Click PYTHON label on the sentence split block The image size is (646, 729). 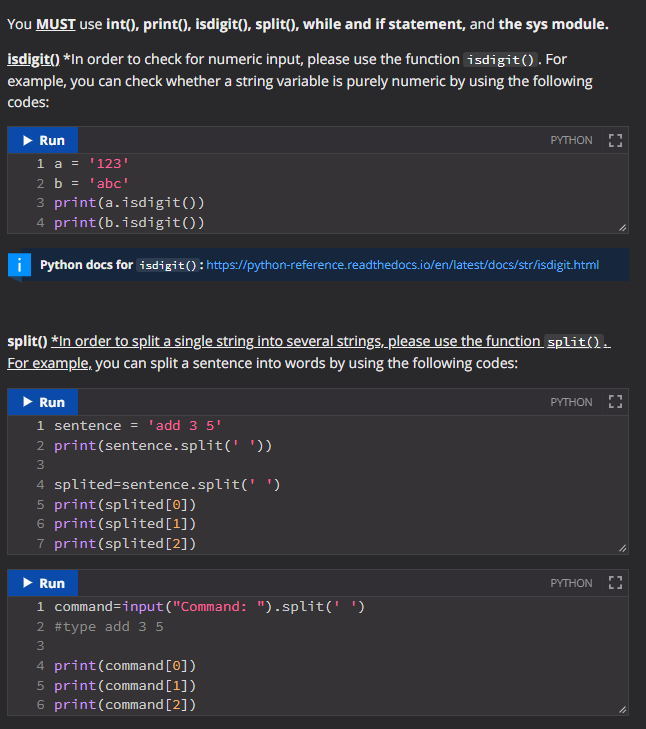[571, 402]
